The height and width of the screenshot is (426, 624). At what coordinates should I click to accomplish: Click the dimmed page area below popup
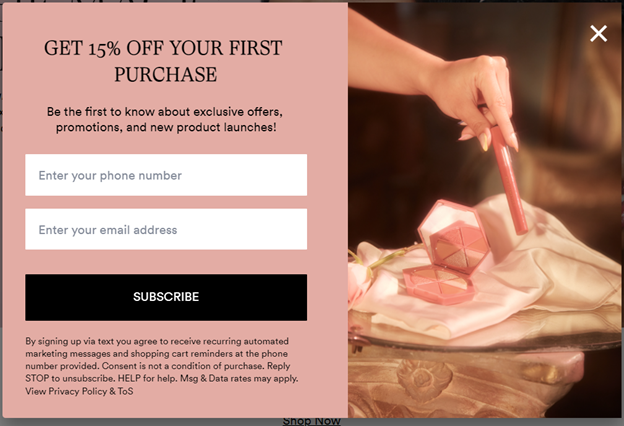[119, 422]
